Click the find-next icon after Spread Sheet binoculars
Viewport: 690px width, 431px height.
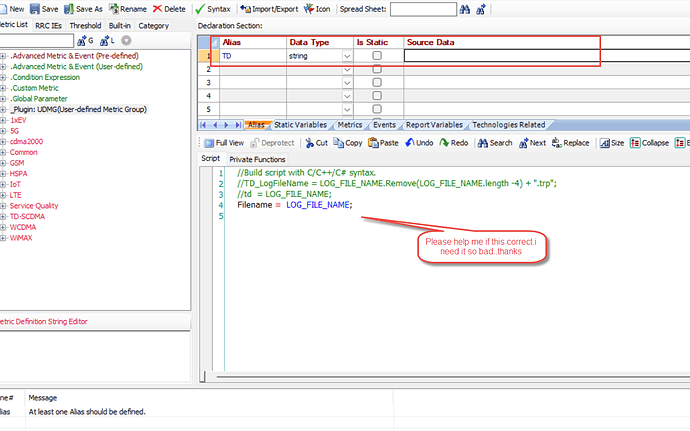pos(481,9)
